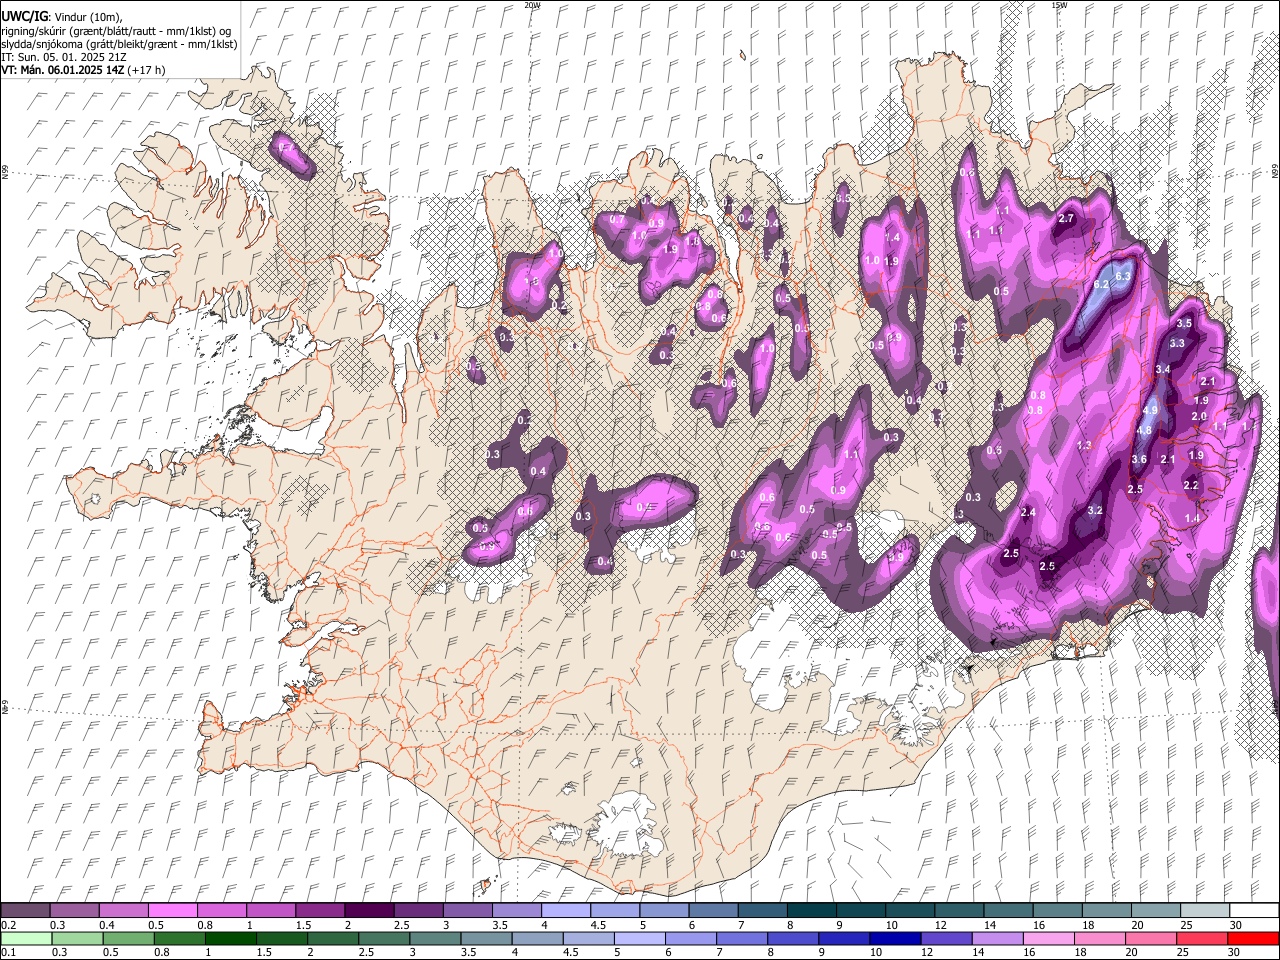Click the 4.9 precipitation value on the map
This screenshot has height=960, width=1280.
[1150, 410]
